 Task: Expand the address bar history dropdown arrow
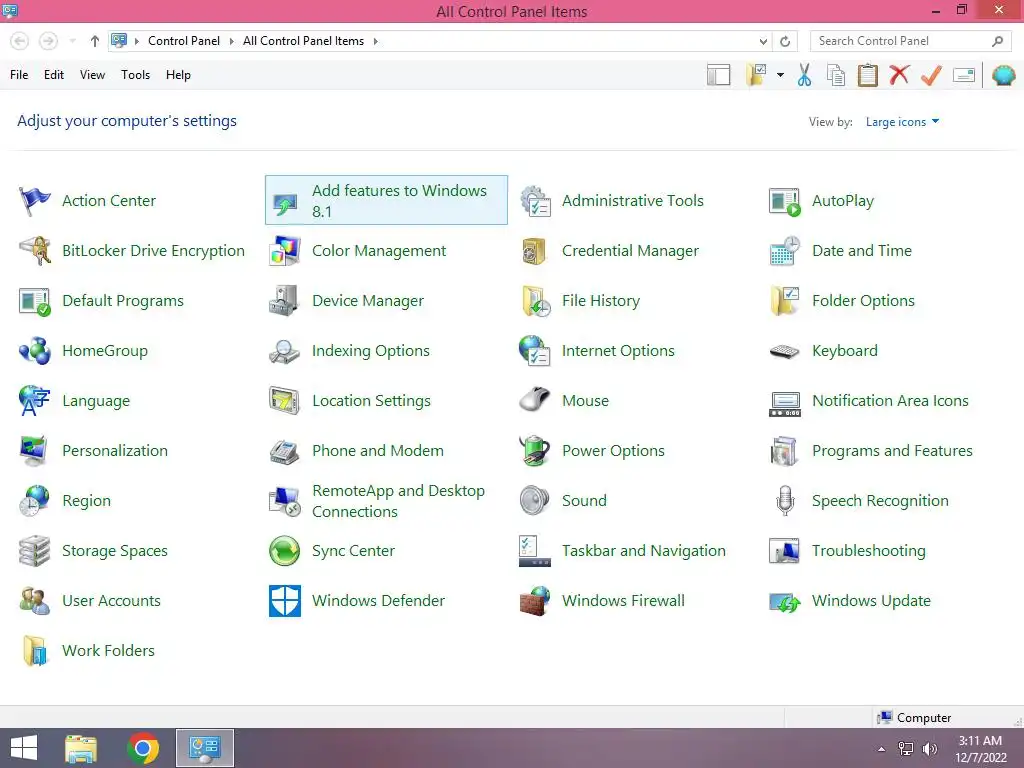763,41
